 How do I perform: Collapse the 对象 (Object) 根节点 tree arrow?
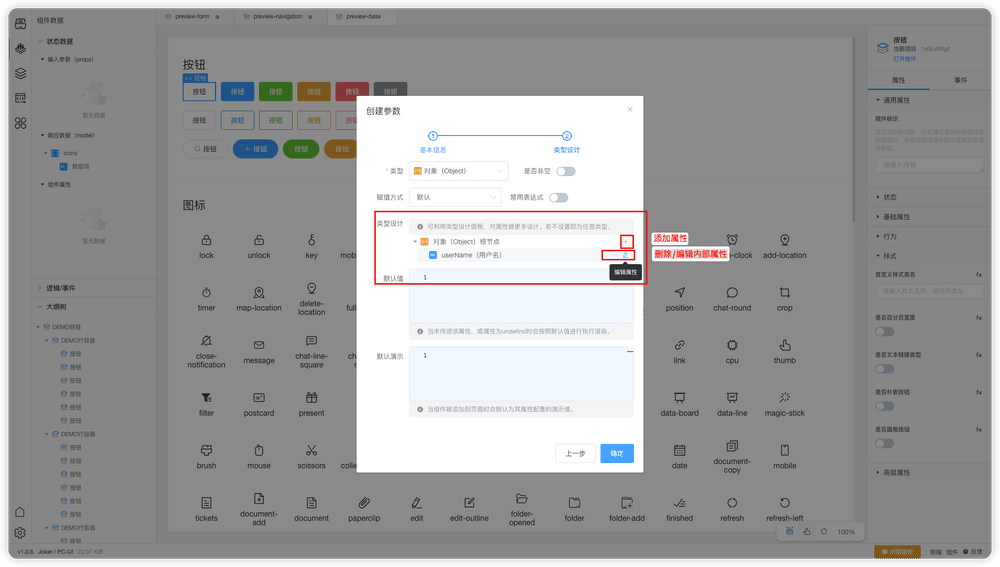pos(415,242)
